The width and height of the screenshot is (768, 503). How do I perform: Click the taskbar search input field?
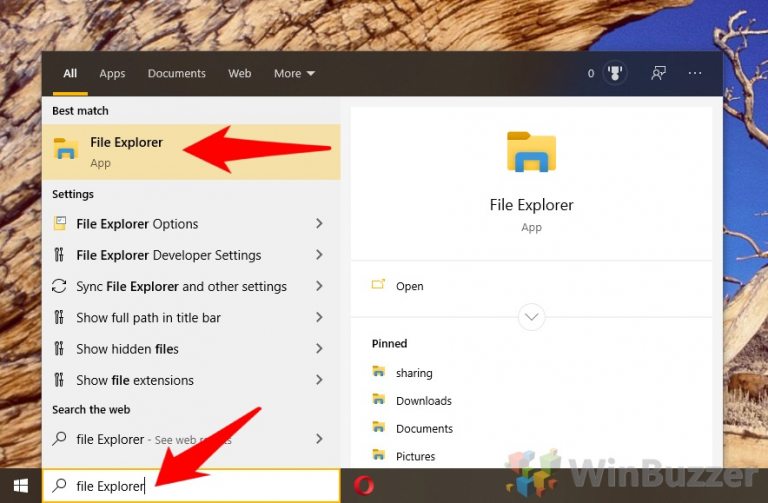click(x=191, y=485)
